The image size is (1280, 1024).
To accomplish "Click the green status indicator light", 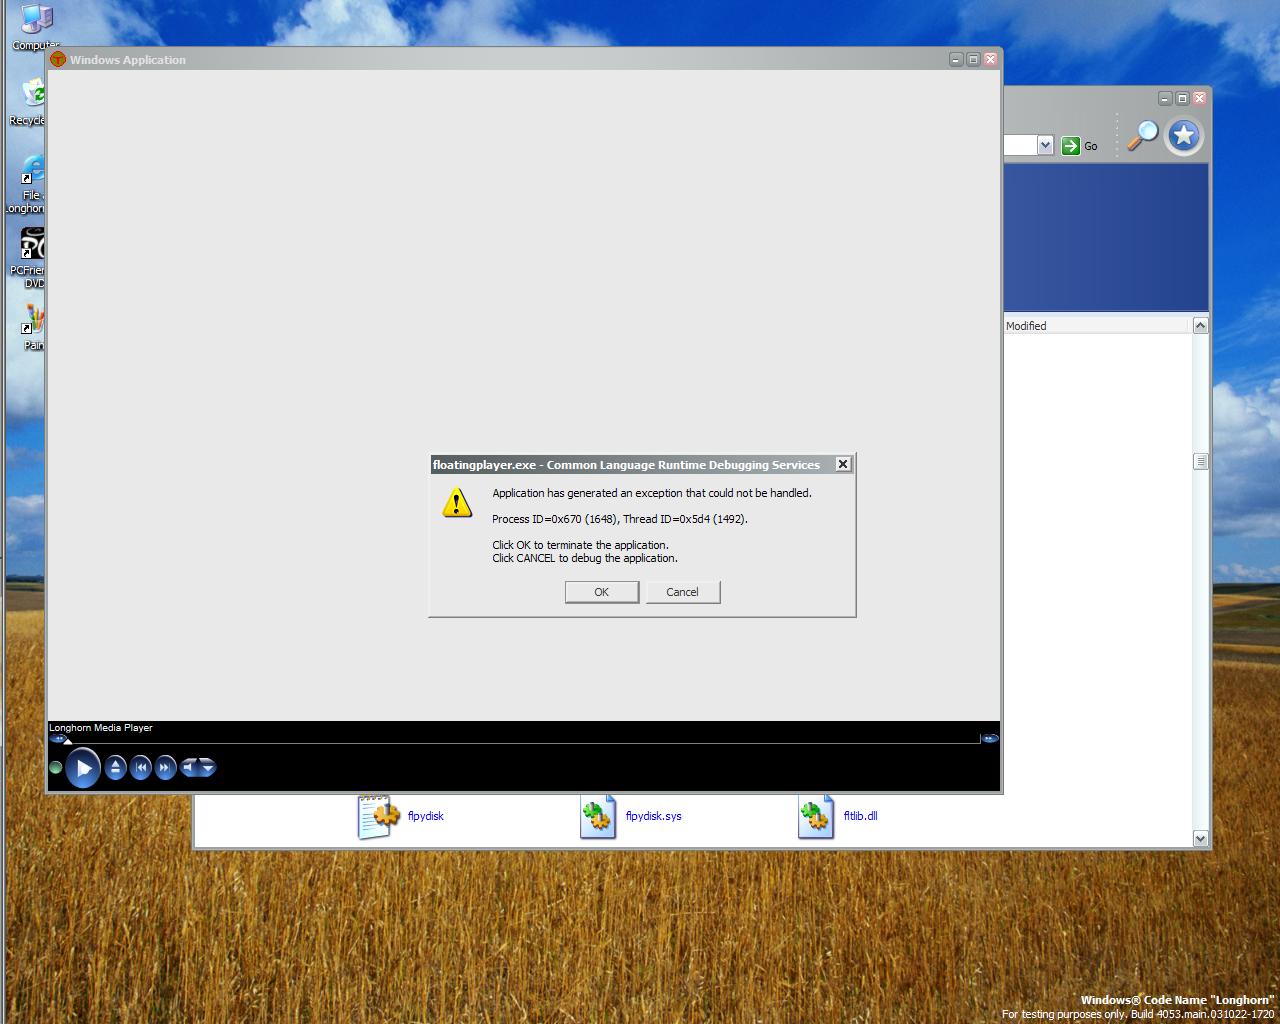I will click(x=56, y=768).
